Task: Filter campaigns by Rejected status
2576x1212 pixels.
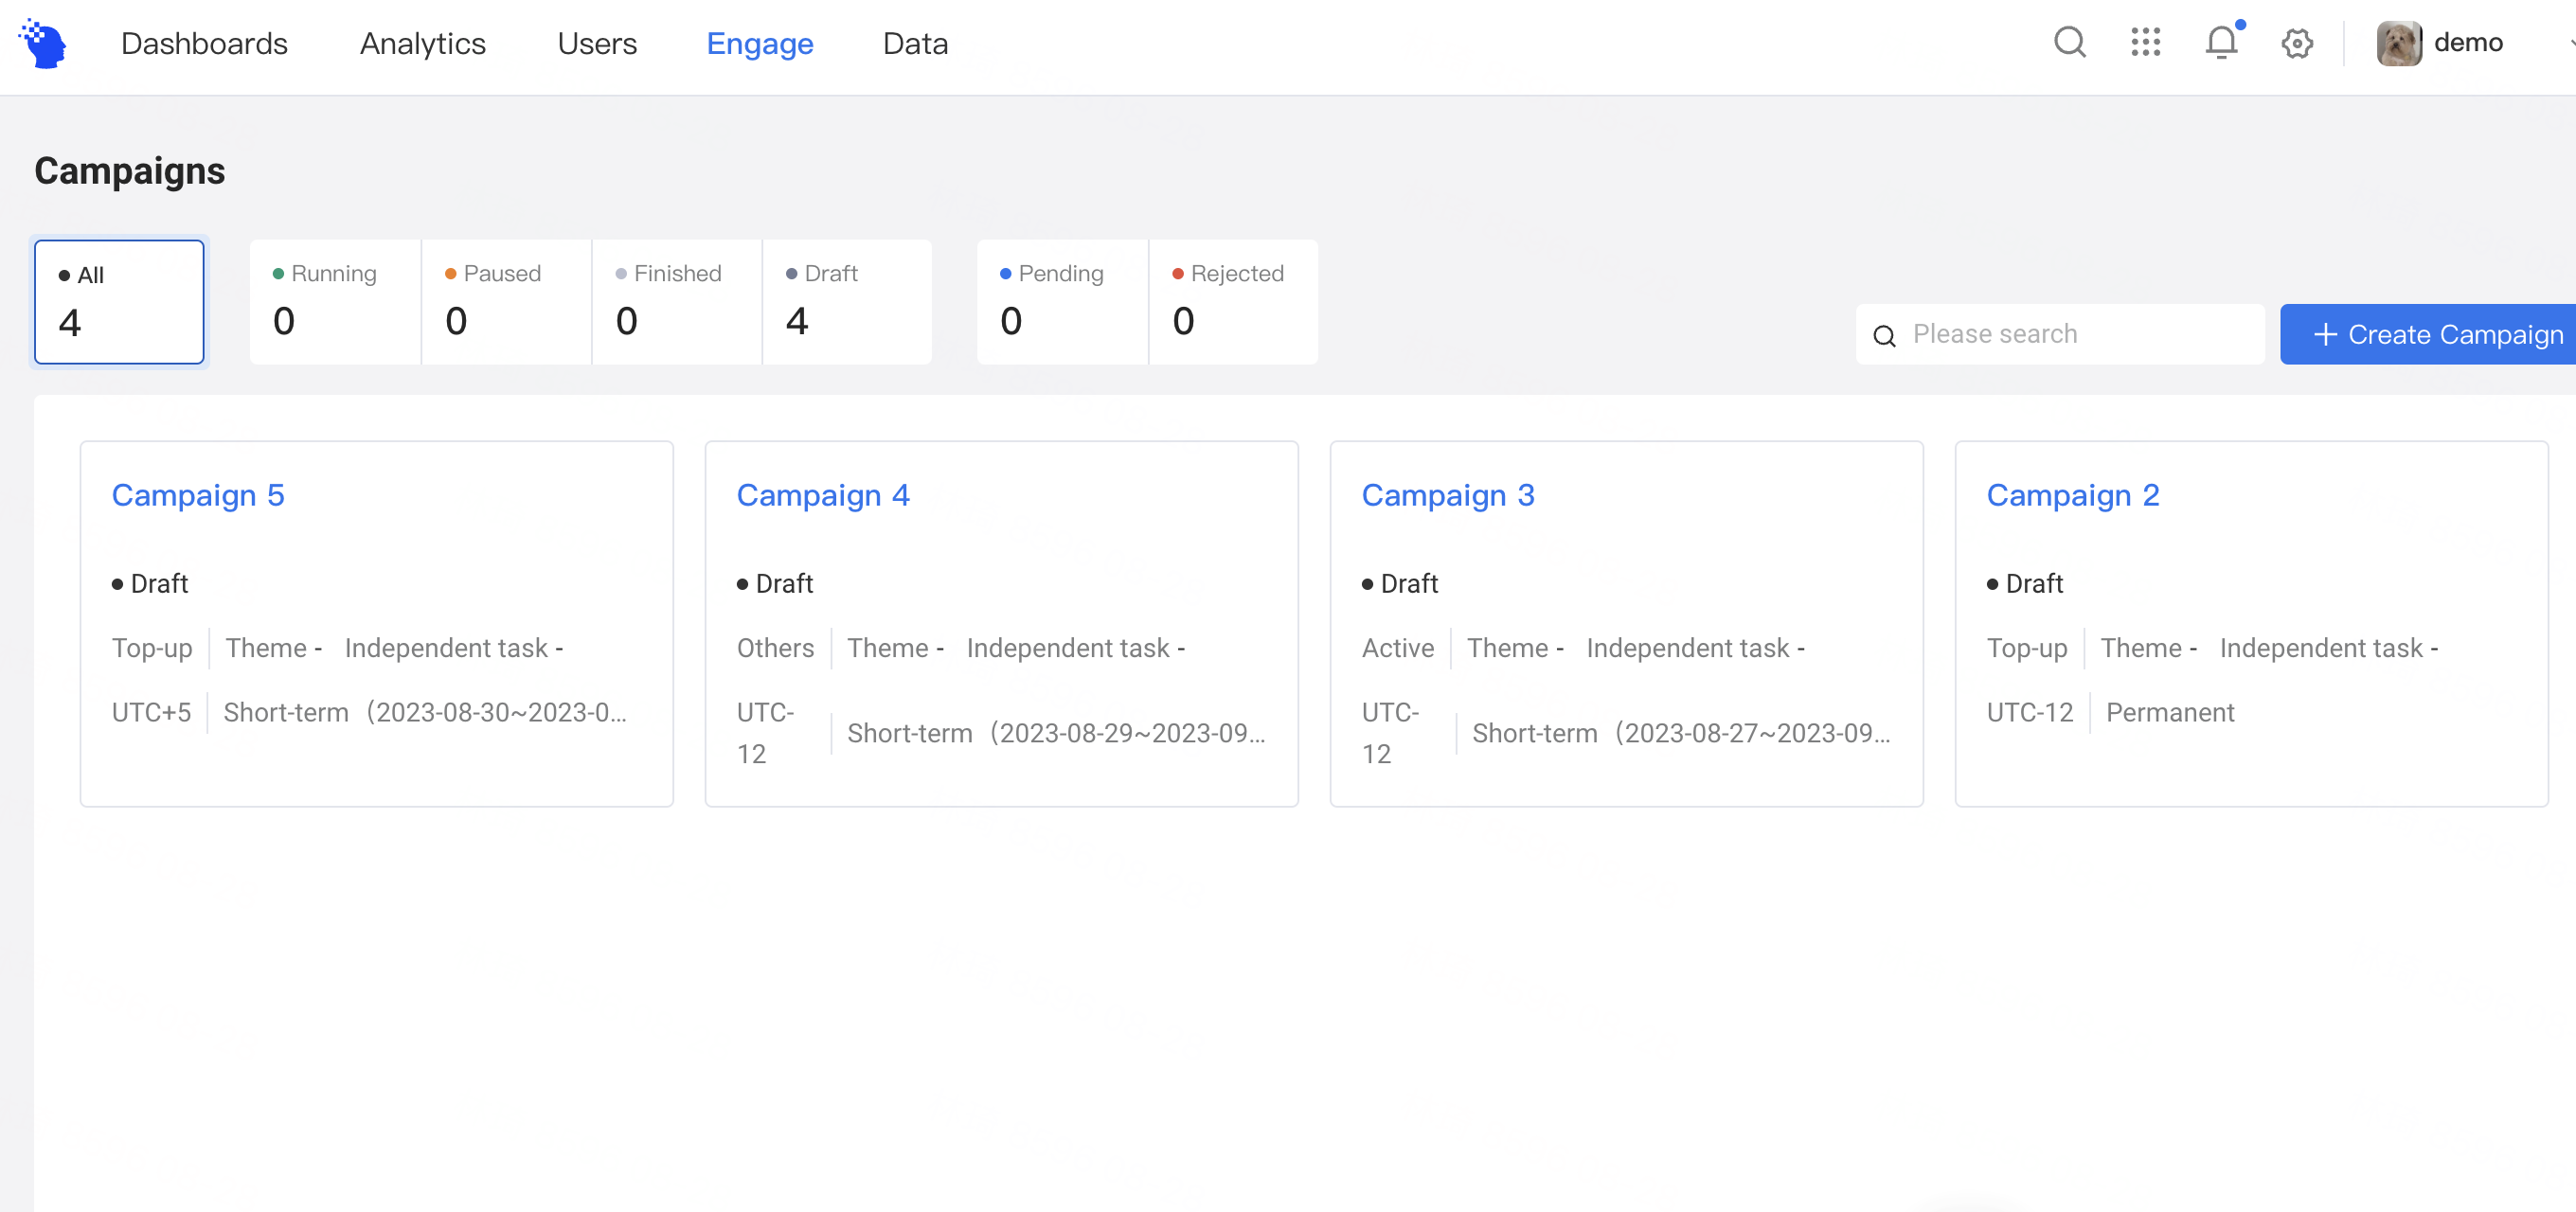Action: pyautogui.click(x=1234, y=302)
